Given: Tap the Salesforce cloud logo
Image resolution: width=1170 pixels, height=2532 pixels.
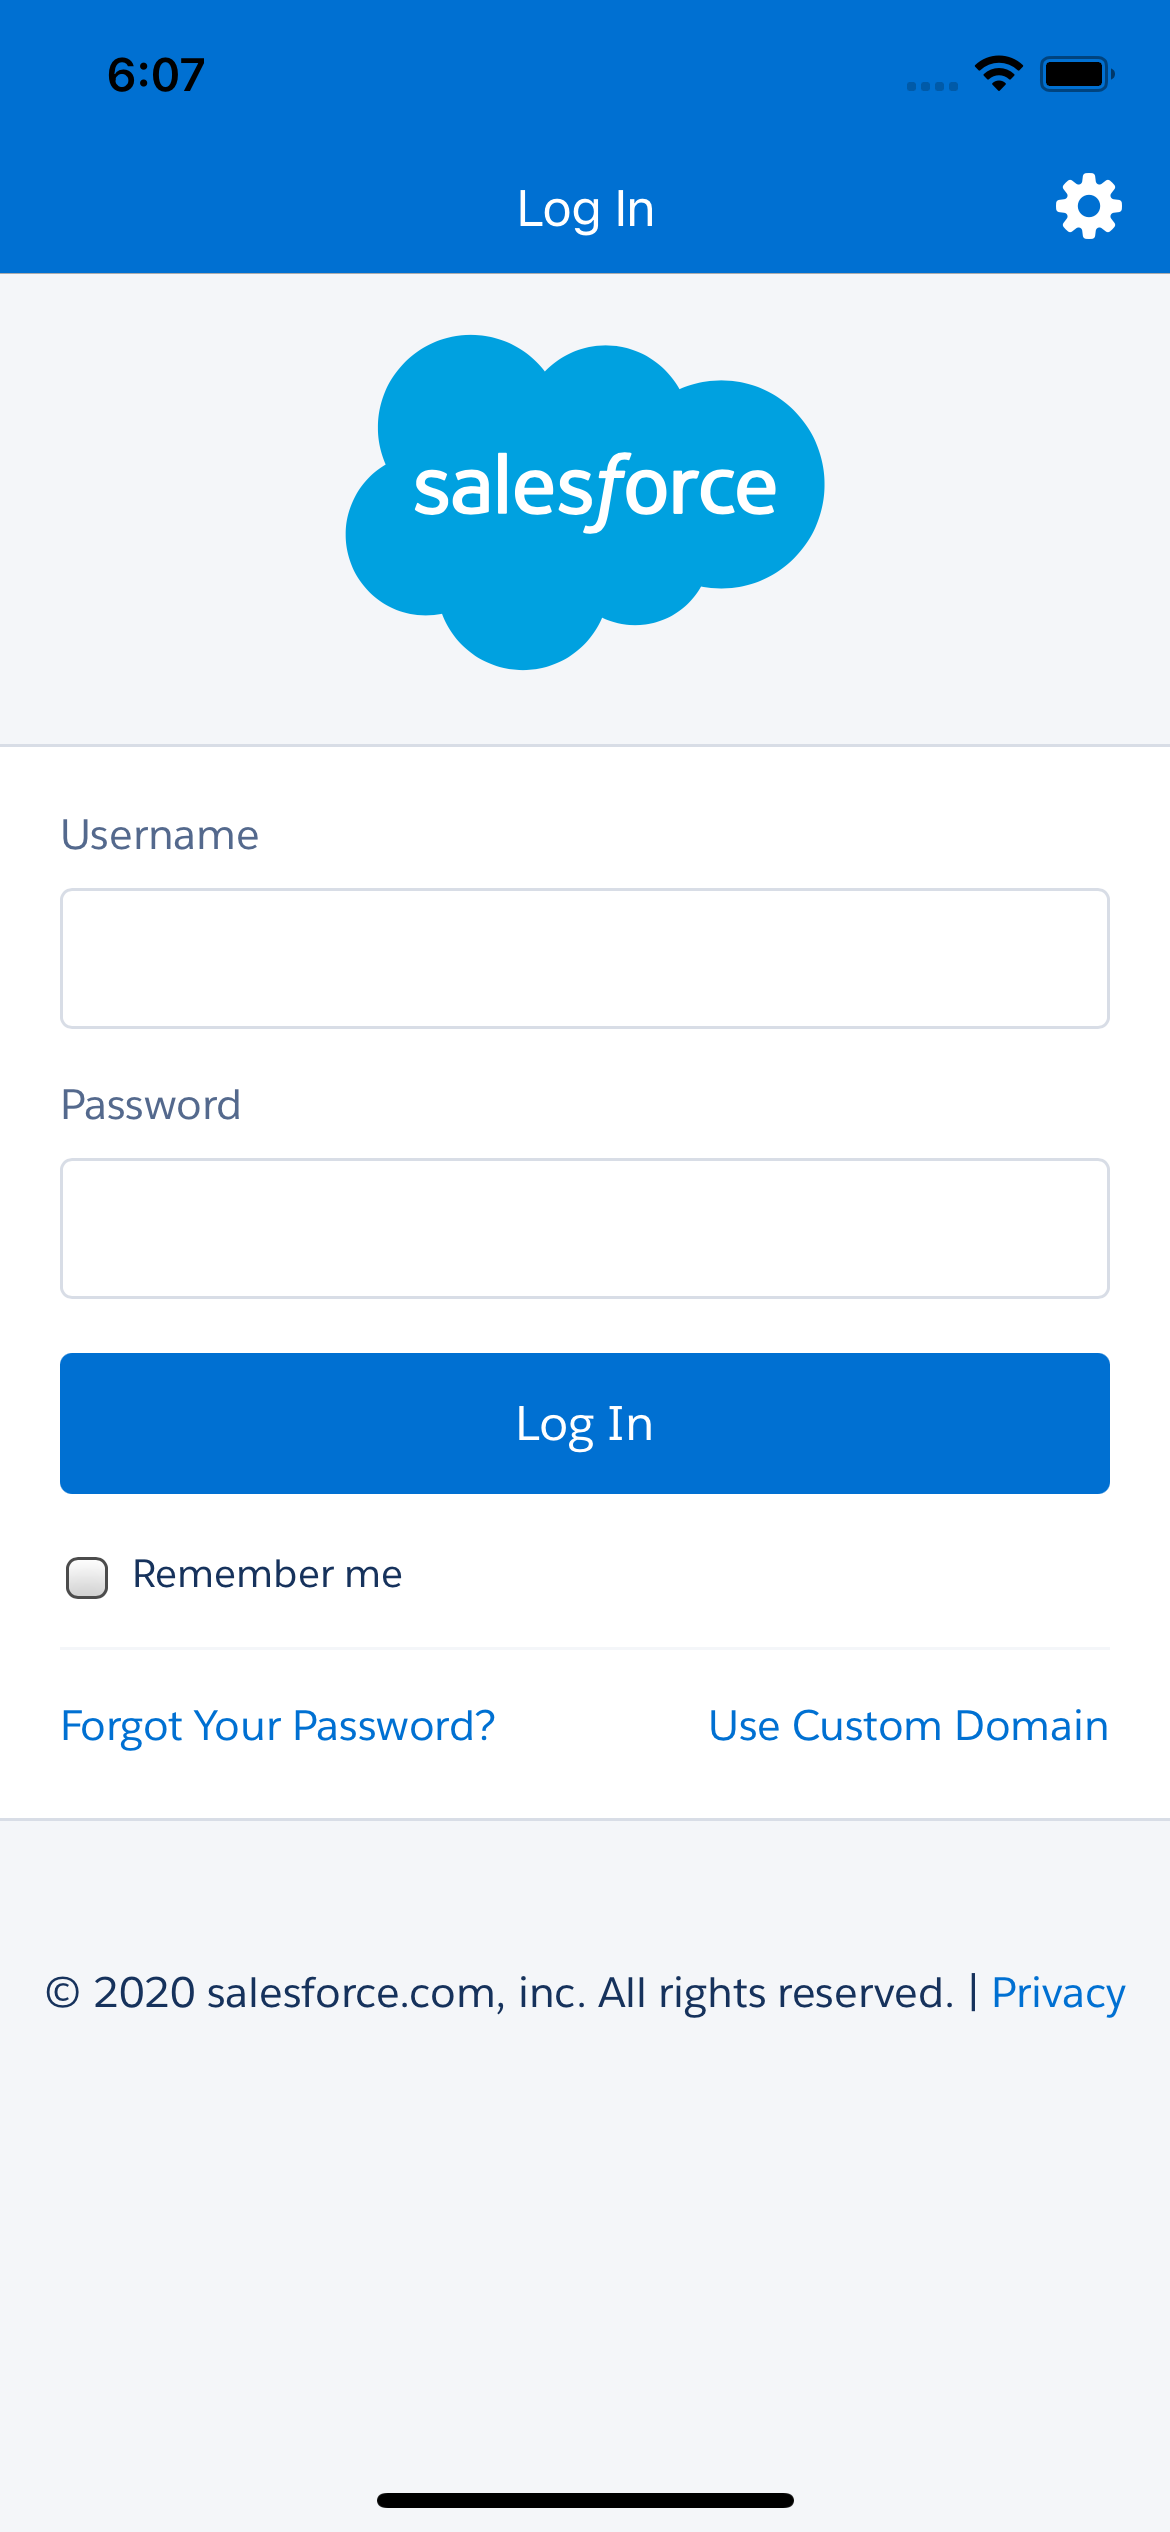Looking at the screenshot, I should tap(585, 502).
